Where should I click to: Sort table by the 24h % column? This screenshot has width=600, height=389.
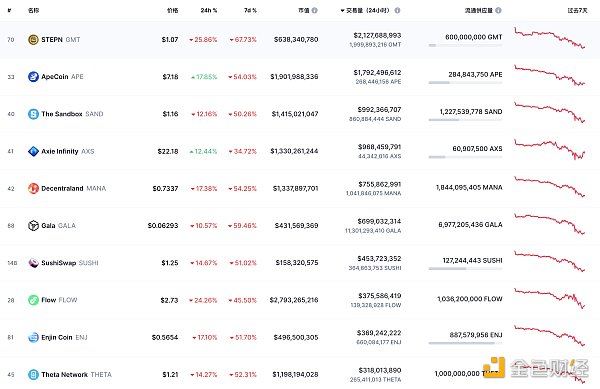pyautogui.click(x=209, y=10)
